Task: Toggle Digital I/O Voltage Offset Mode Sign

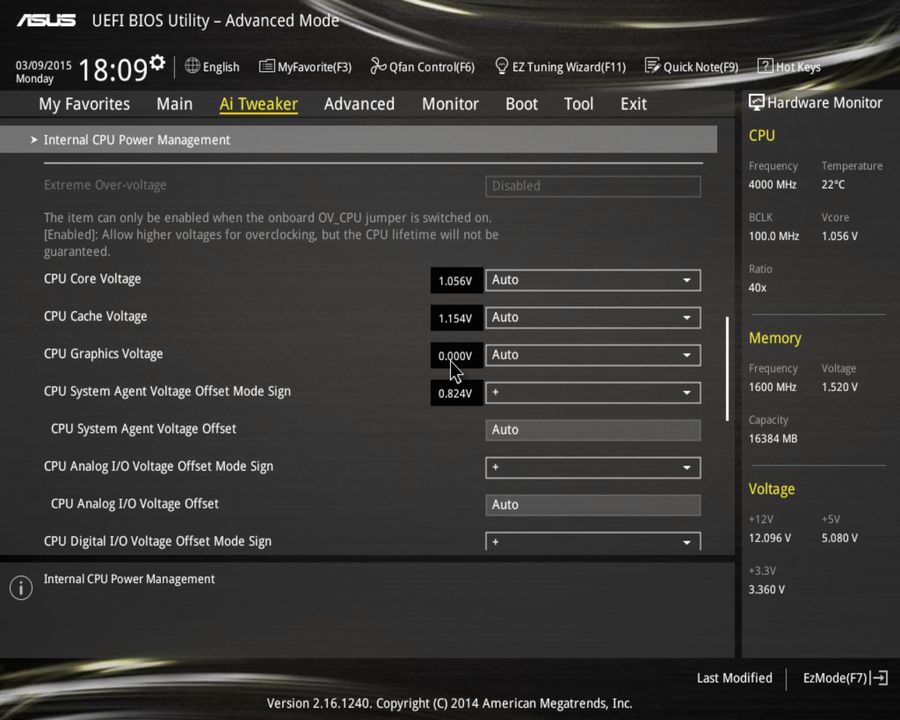Action: pyautogui.click(x=593, y=541)
